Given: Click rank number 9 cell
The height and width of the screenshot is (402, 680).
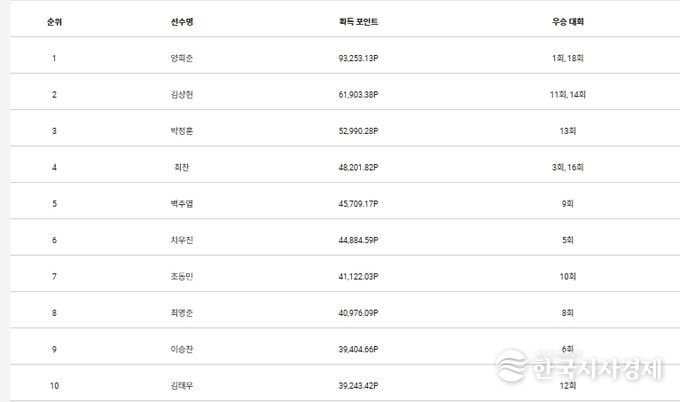Looking at the screenshot, I should tap(54, 349).
